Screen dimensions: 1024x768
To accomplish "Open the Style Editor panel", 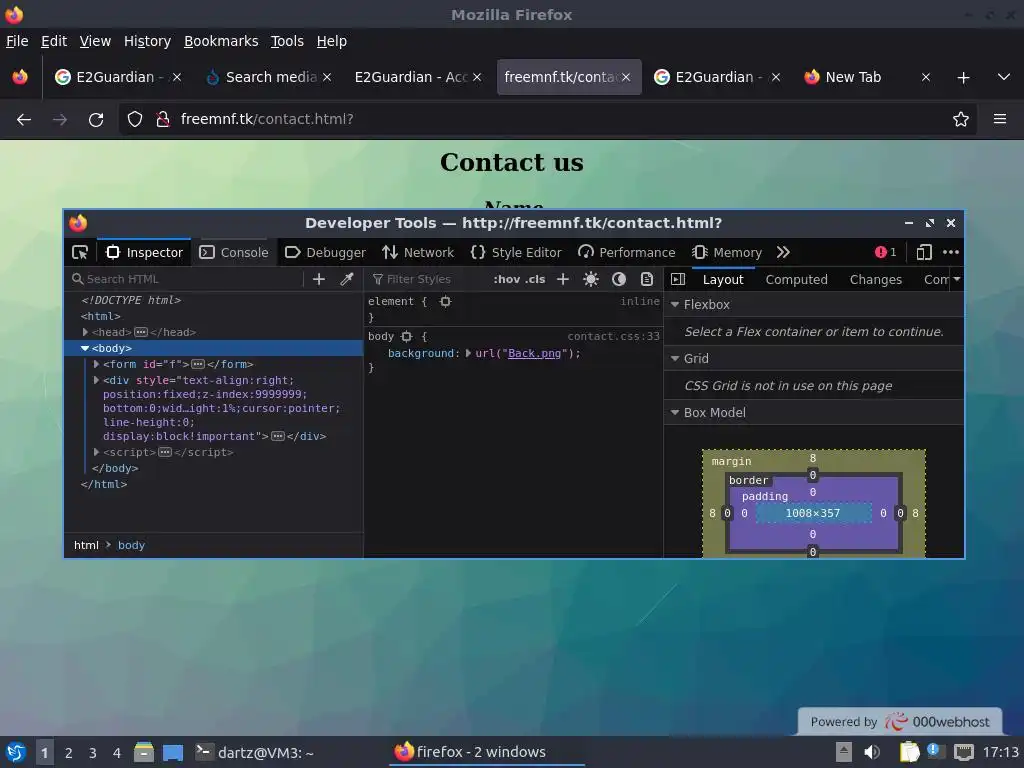I will pyautogui.click(x=516, y=252).
